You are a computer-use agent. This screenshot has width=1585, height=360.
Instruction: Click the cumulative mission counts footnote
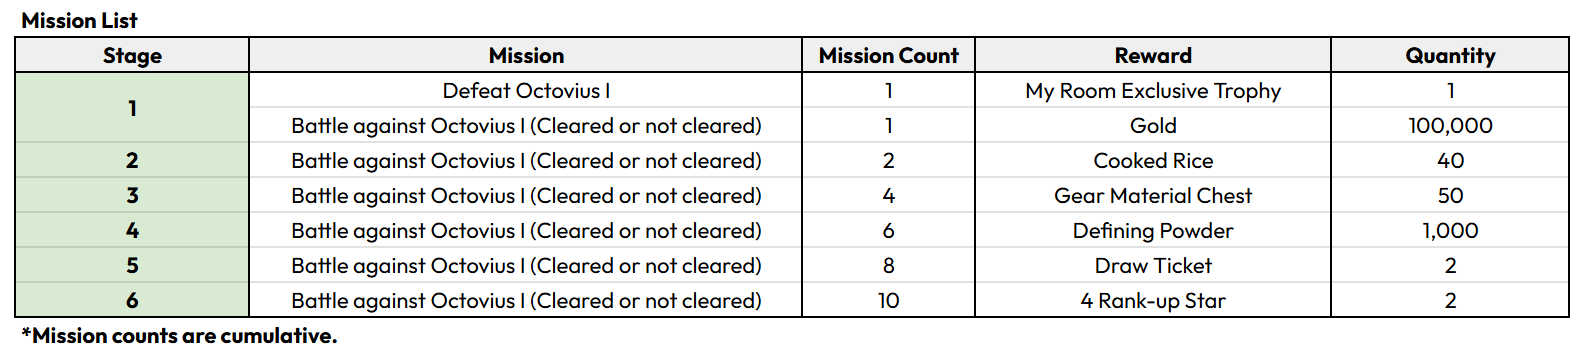click(179, 335)
